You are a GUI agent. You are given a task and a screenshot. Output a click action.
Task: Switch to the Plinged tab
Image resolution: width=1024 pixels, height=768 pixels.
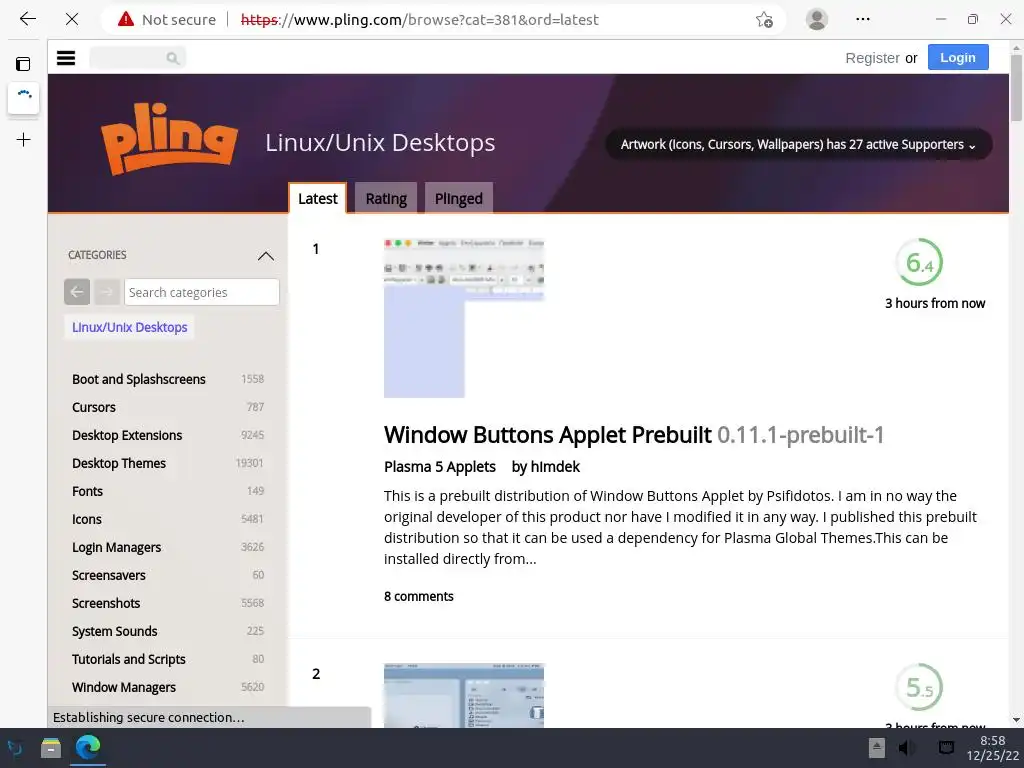pyautogui.click(x=458, y=199)
